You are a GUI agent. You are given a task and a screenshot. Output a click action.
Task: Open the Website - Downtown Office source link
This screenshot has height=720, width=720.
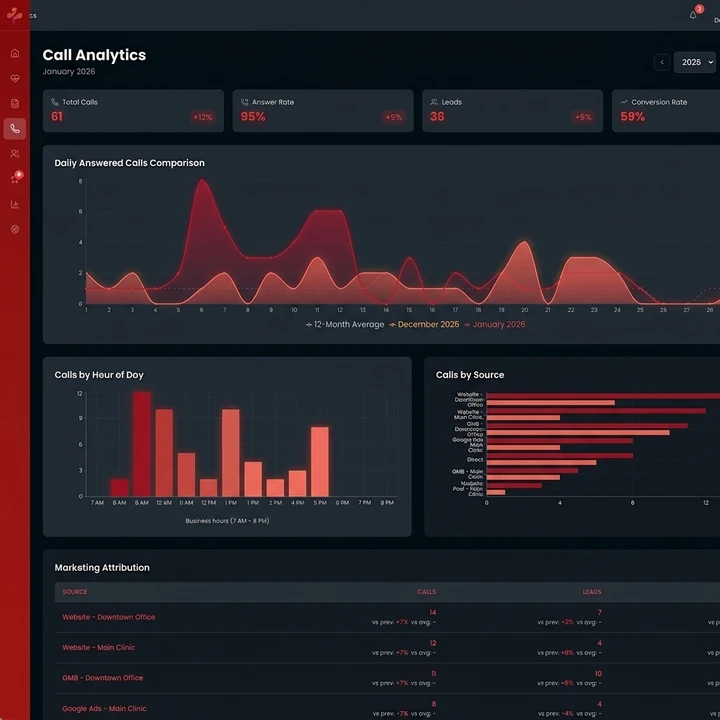coord(109,617)
